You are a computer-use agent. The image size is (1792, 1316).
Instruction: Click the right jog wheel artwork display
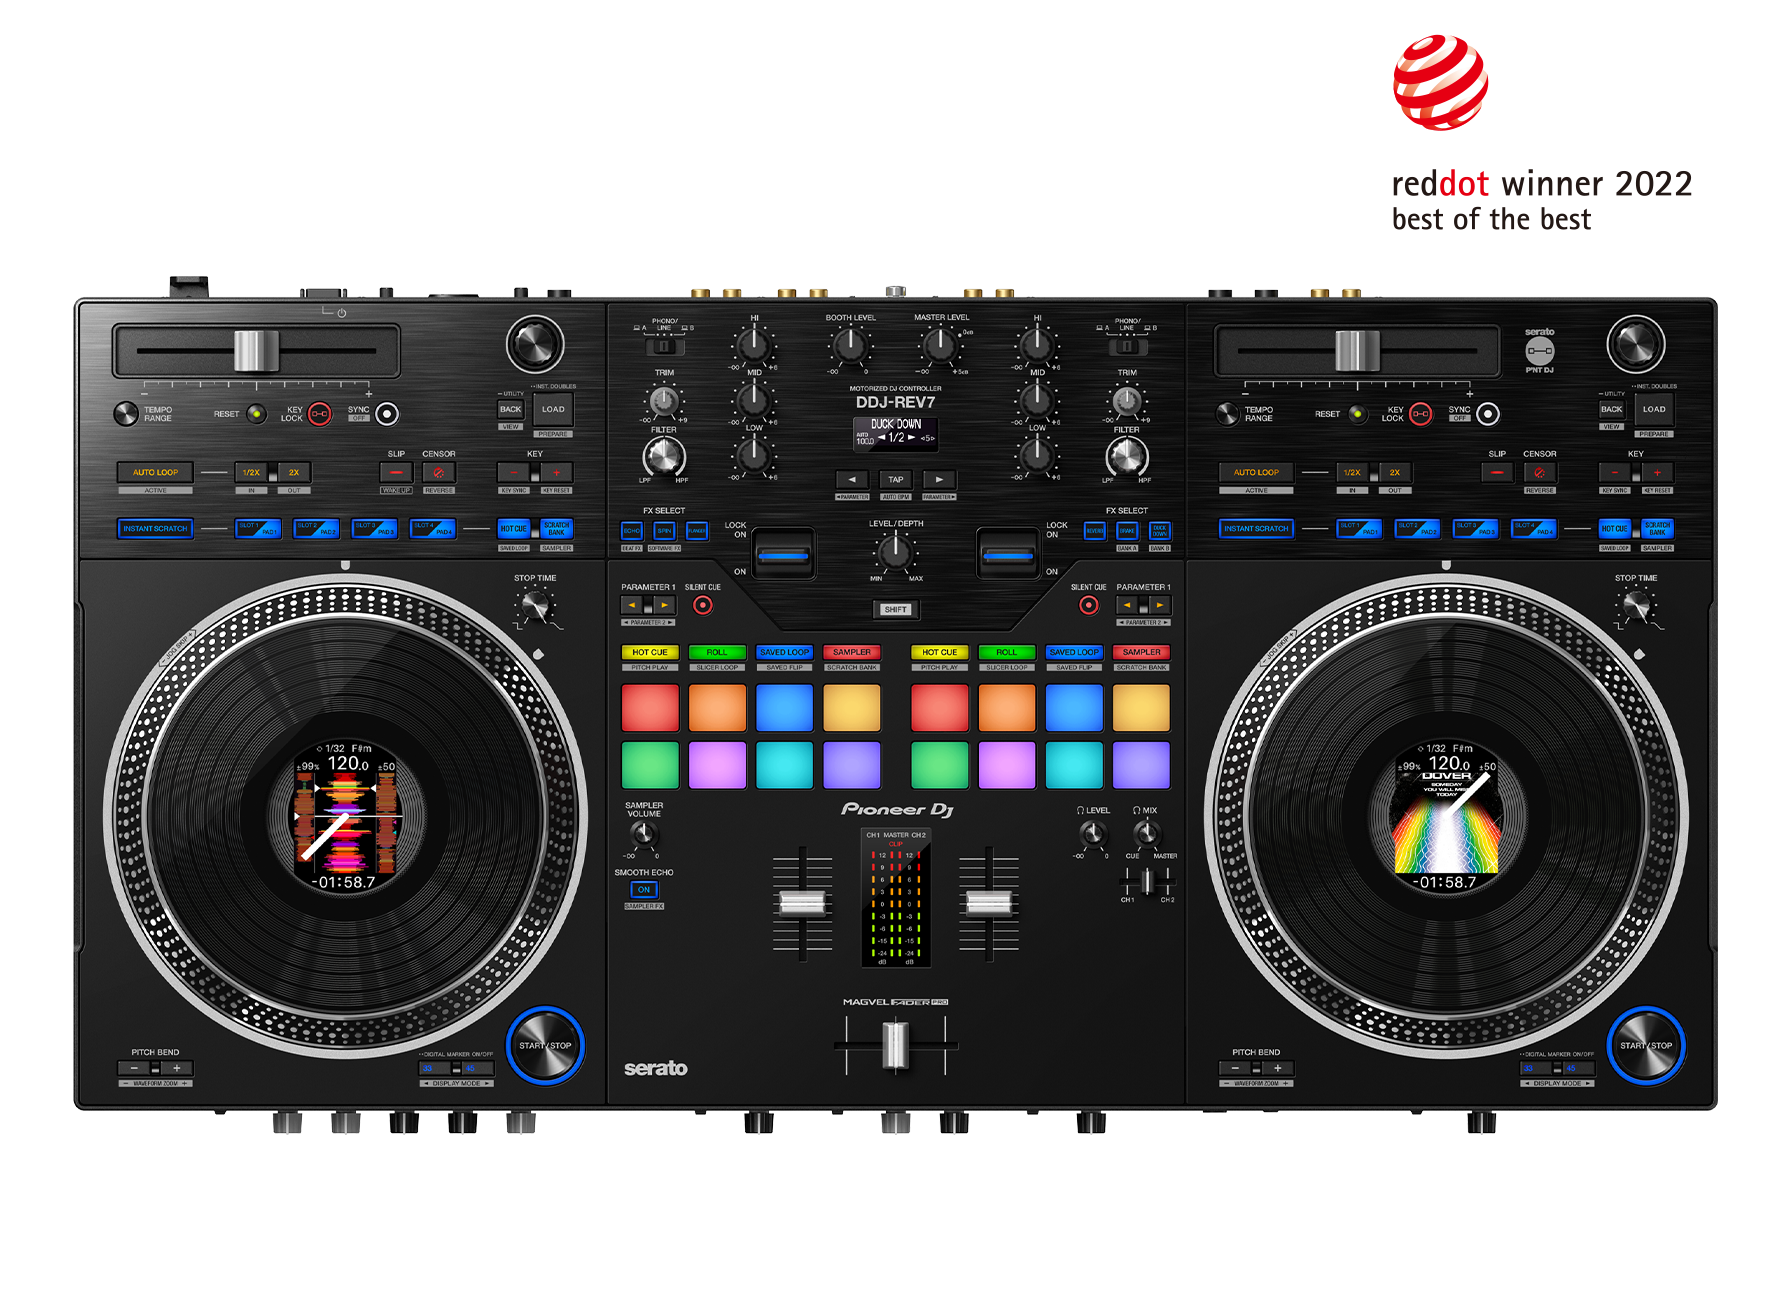pos(1447,815)
